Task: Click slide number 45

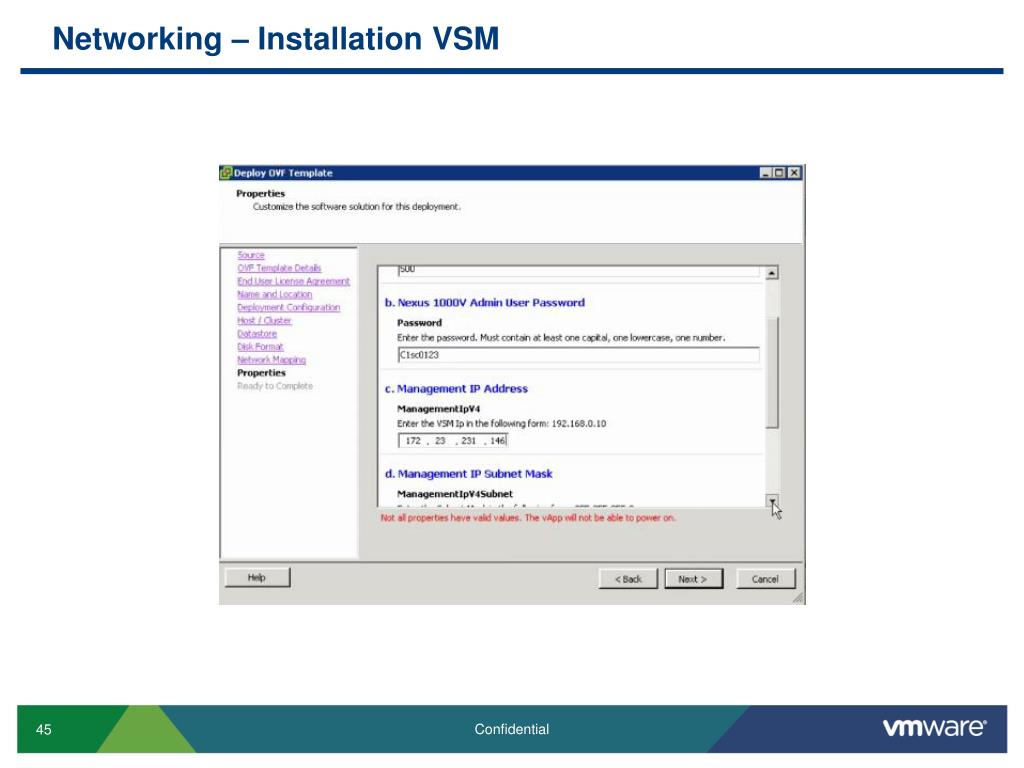Action: coord(44,729)
